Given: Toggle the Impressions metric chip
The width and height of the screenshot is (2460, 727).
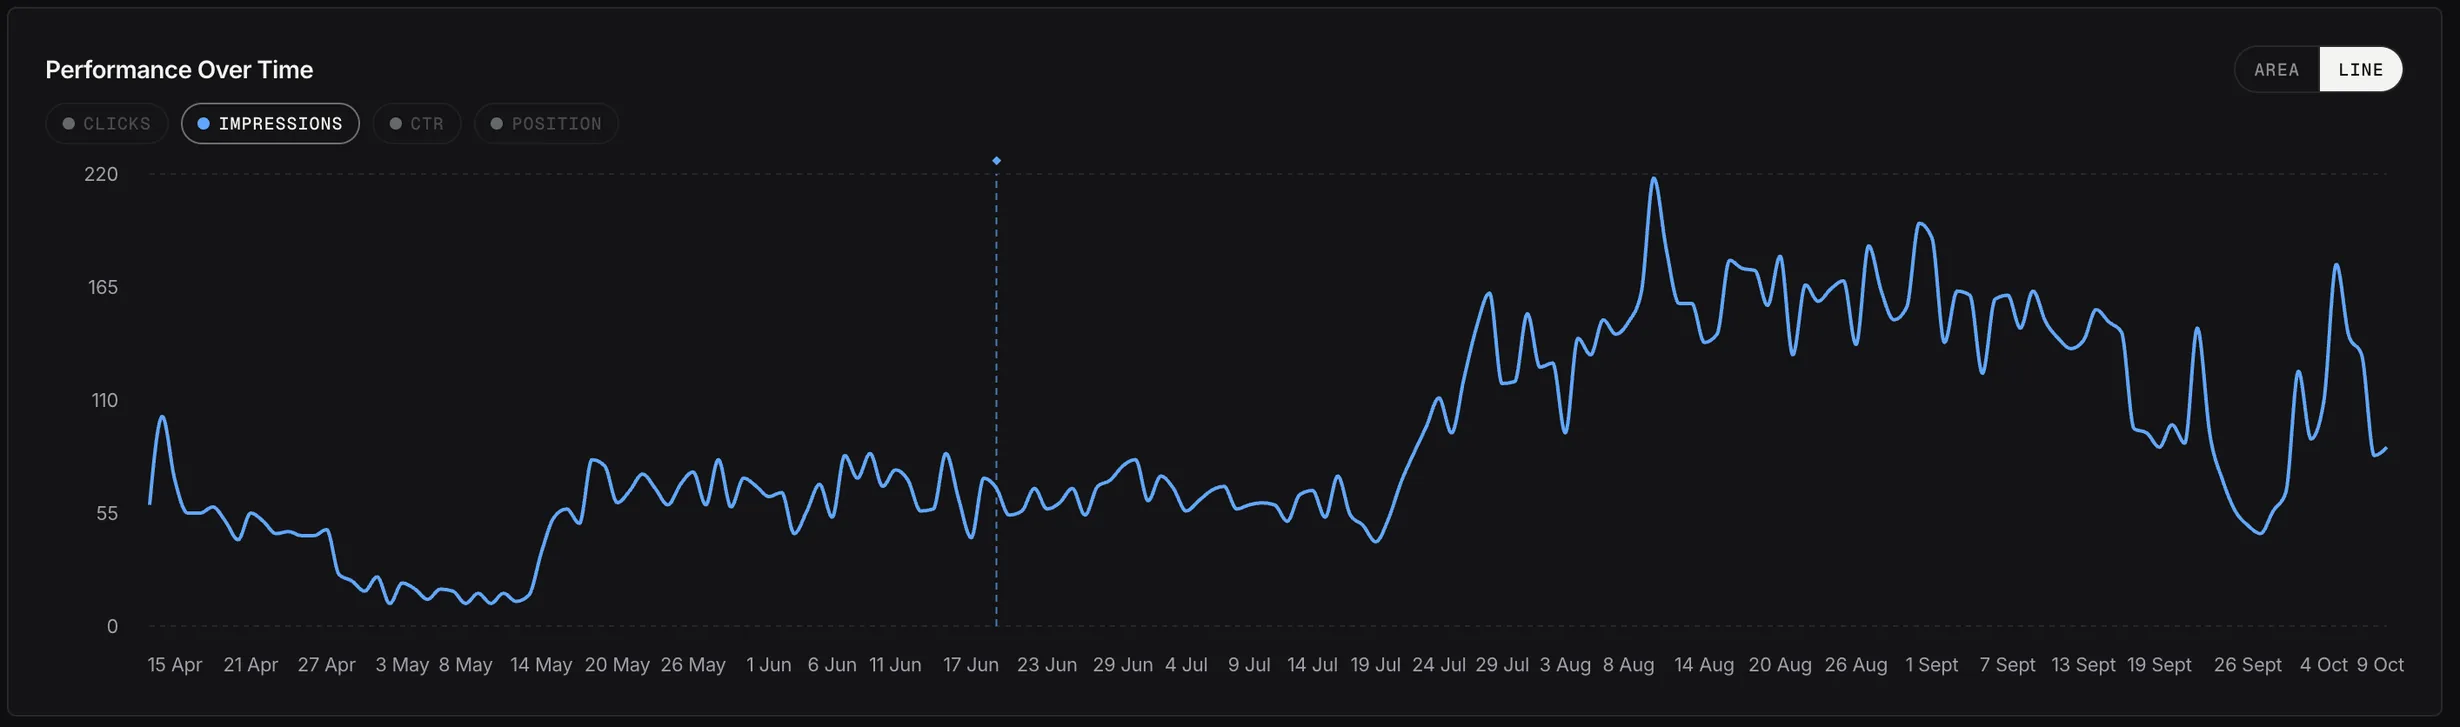Looking at the screenshot, I should click(x=270, y=124).
